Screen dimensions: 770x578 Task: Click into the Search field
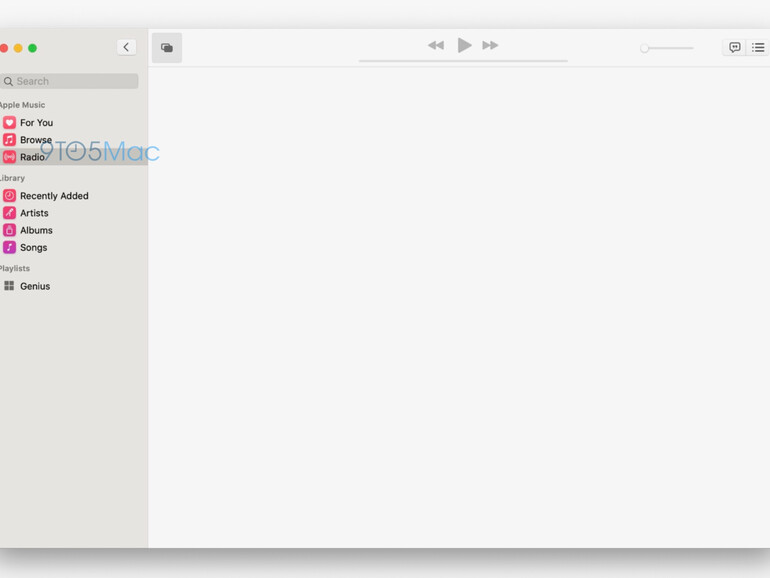pos(69,81)
